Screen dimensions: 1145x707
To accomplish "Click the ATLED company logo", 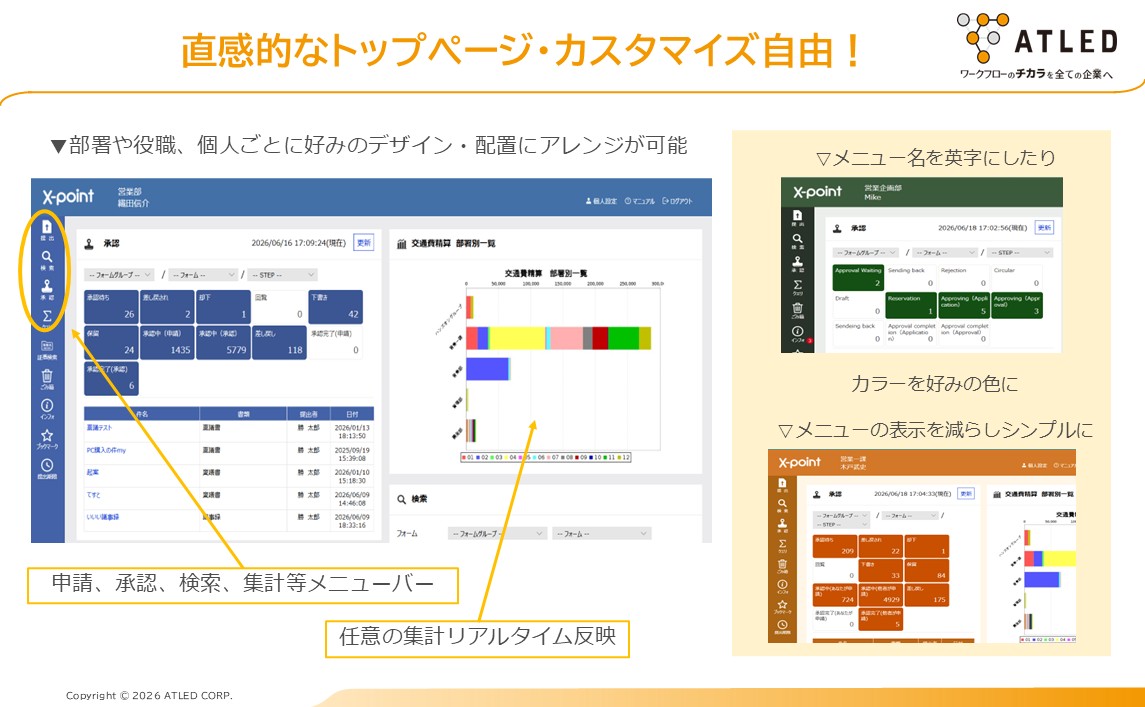I will click(x=1038, y=45).
